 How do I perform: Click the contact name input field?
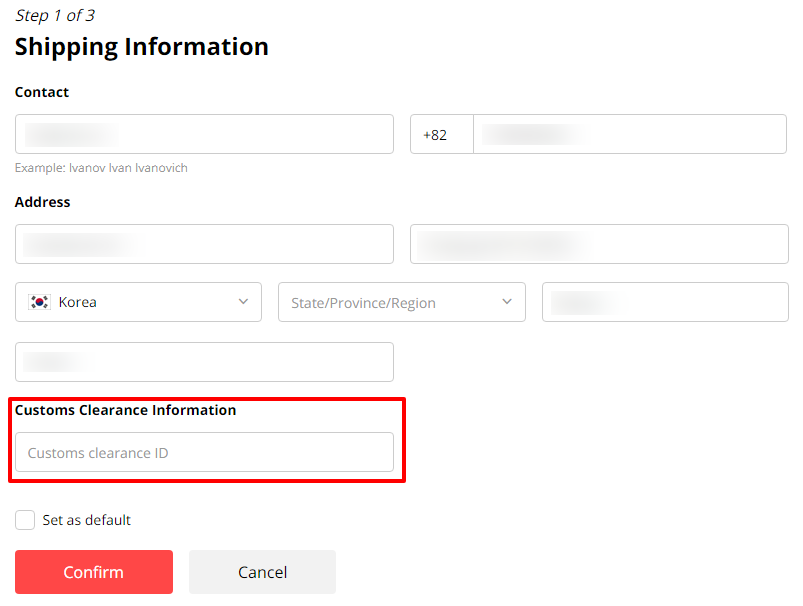click(204, 134)
